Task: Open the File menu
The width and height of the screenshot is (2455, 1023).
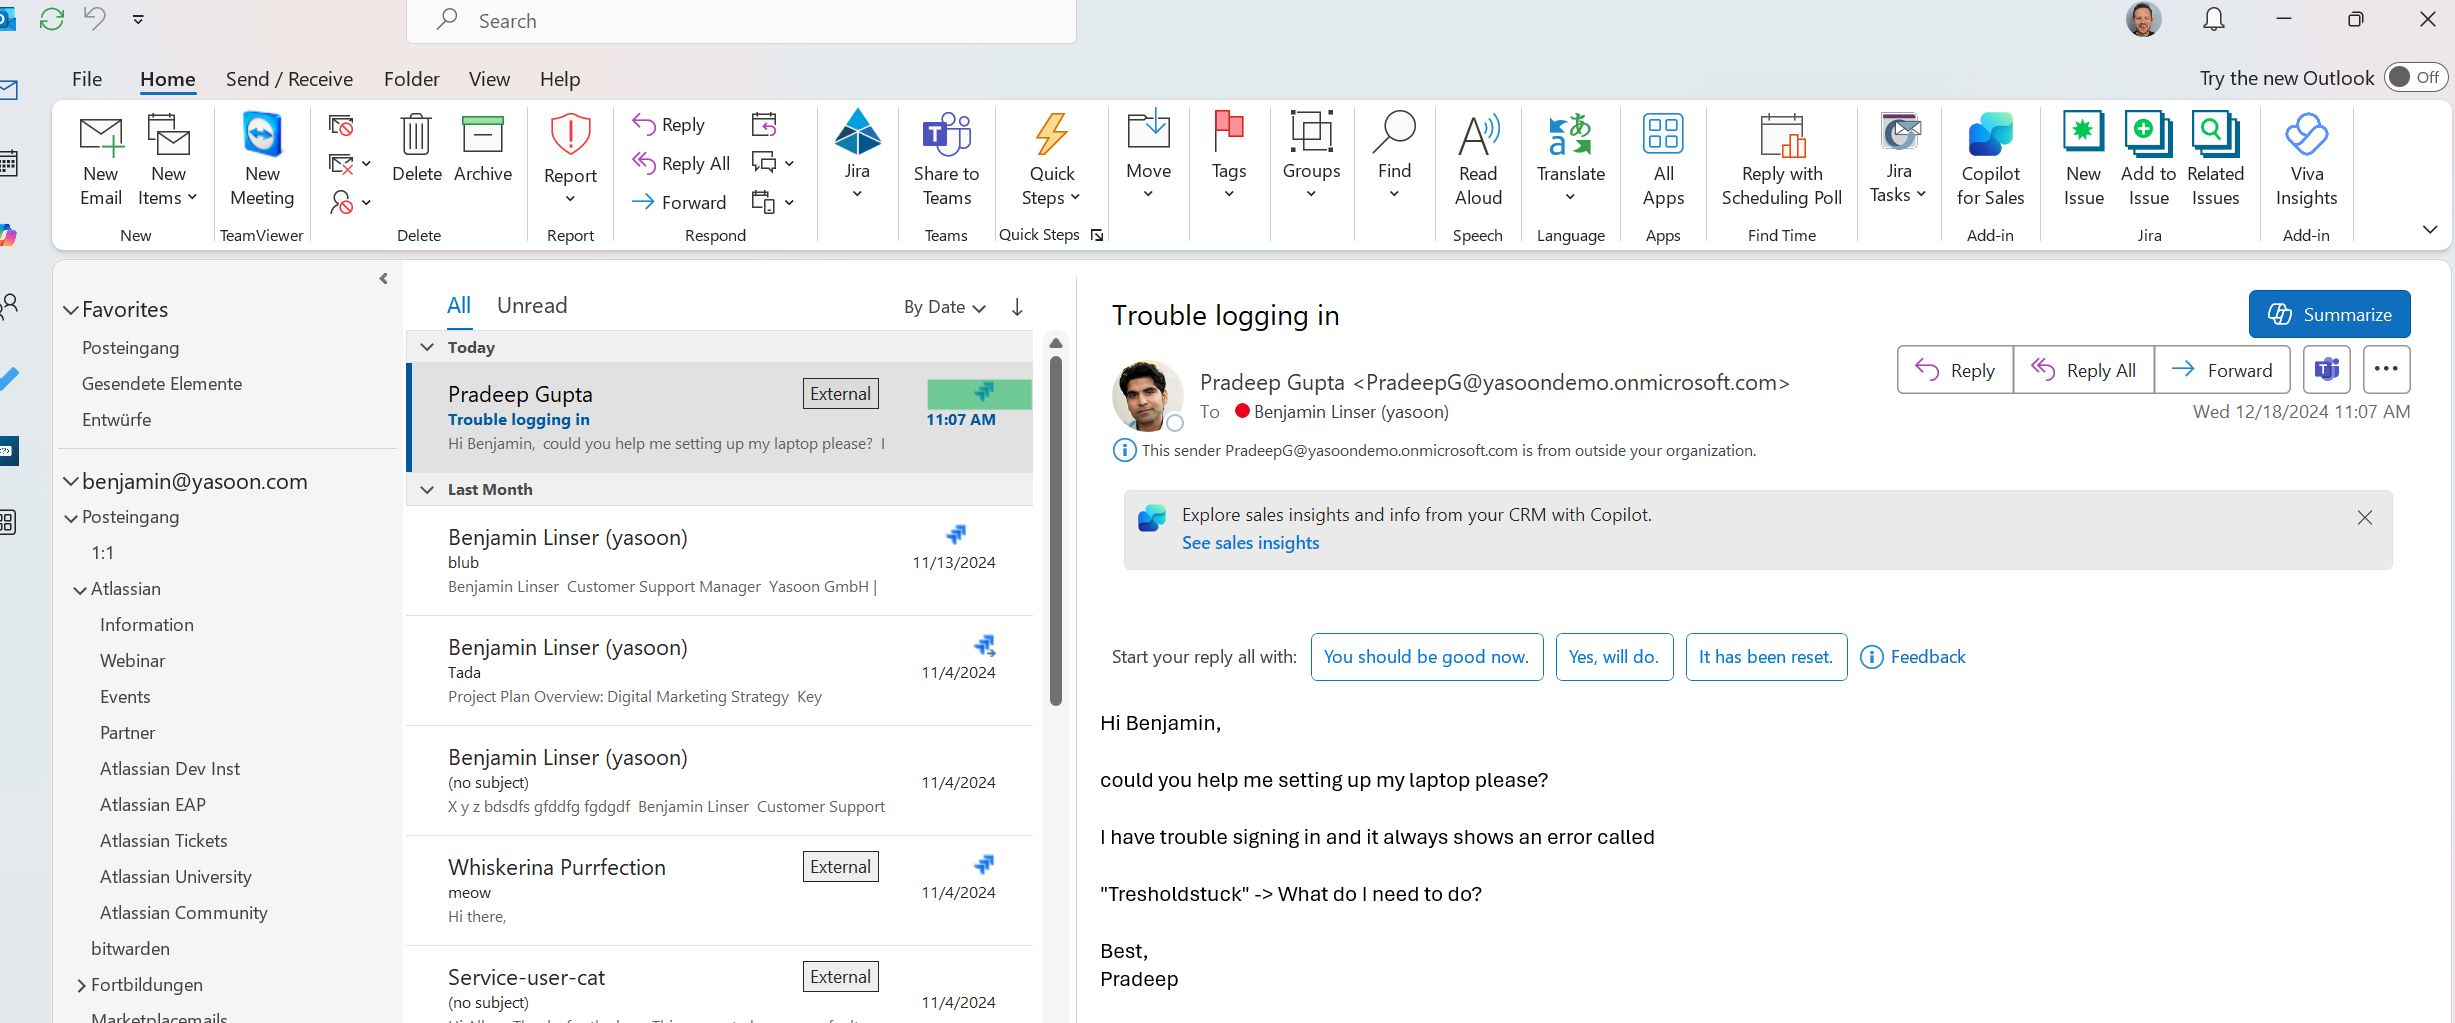Action: pyautogui.click(x=87, y=79)
